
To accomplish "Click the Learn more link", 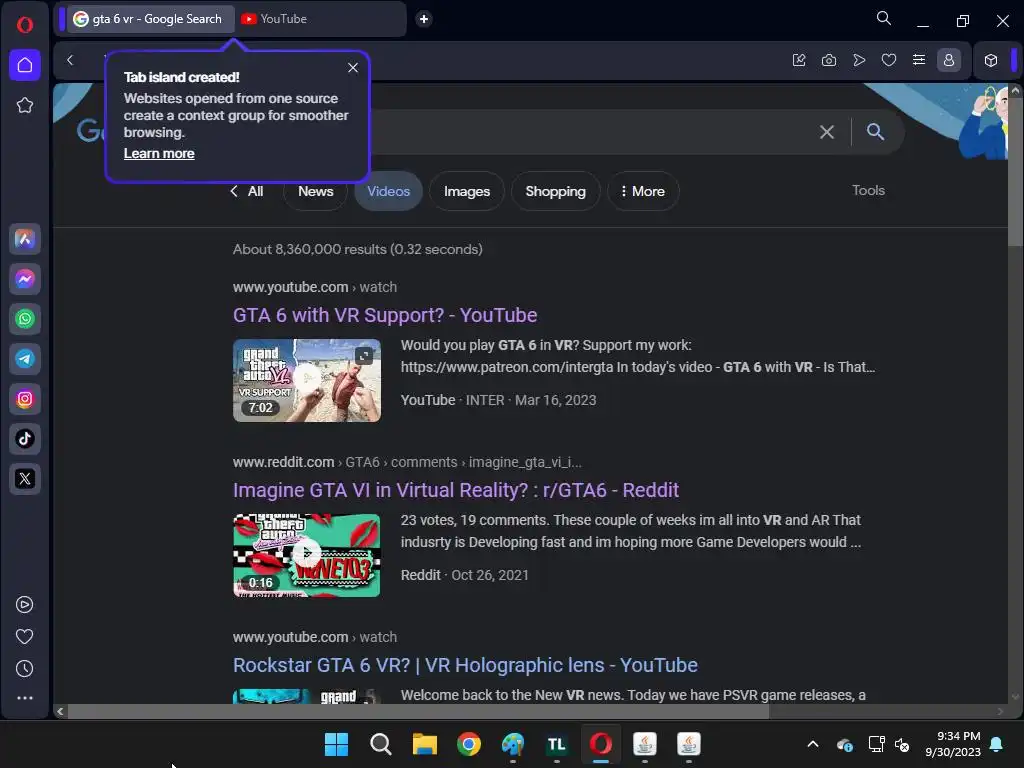I will (x=159, y=153).
